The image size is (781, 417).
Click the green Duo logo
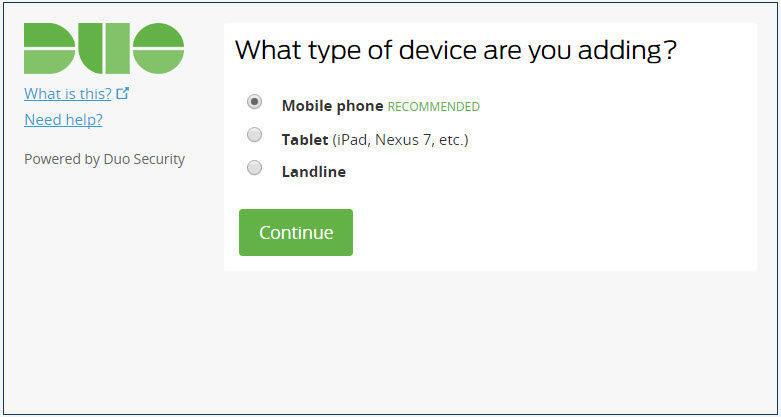pyautogui.click(x=104, y=48)
